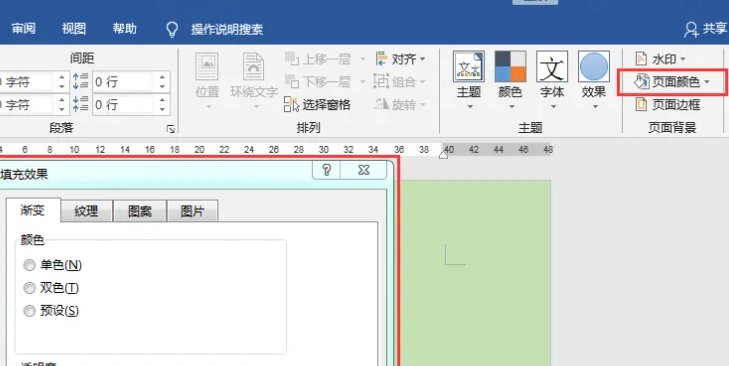This screenshot has height=366, width=729.
Task: Expand the 效果 button dropdown arrow
Action: 595,107
